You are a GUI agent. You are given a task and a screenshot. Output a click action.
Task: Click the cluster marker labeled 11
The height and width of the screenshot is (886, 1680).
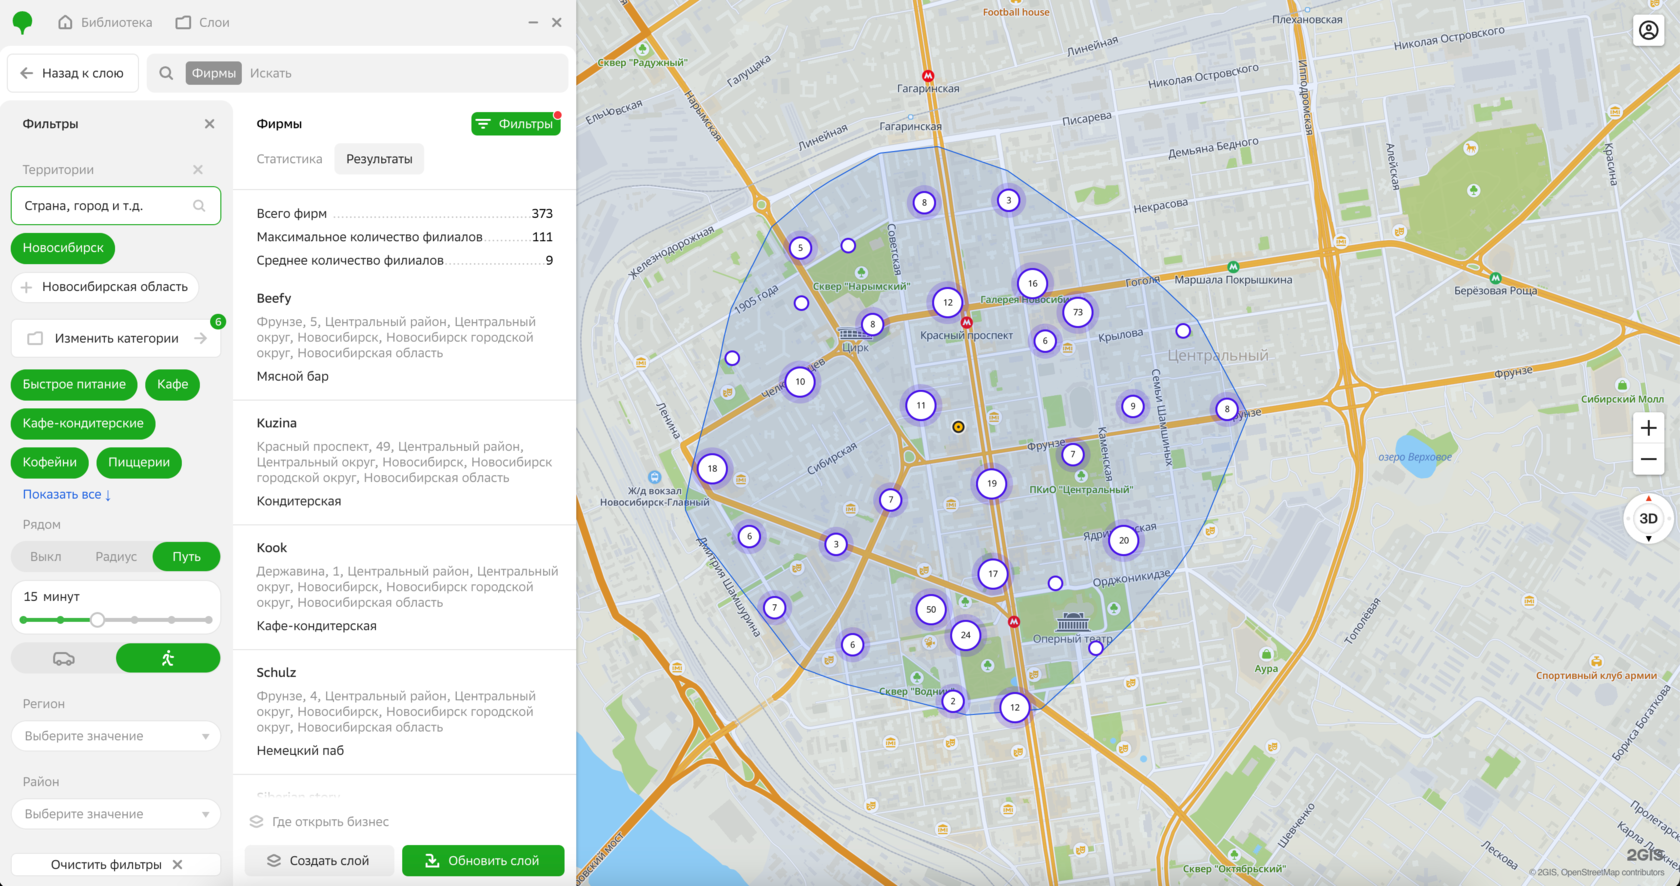920,405
